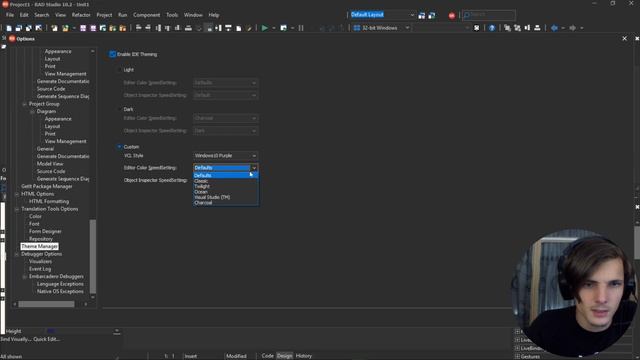The image size is (640, 360).
Task: Select Native OS Exceptions tree item
Action: point(60,291)
